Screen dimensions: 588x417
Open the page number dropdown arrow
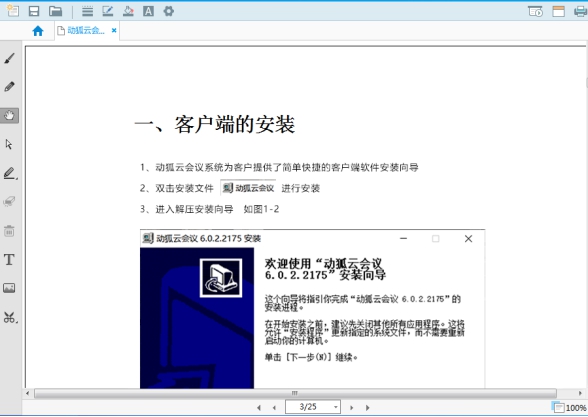[336, 407]
